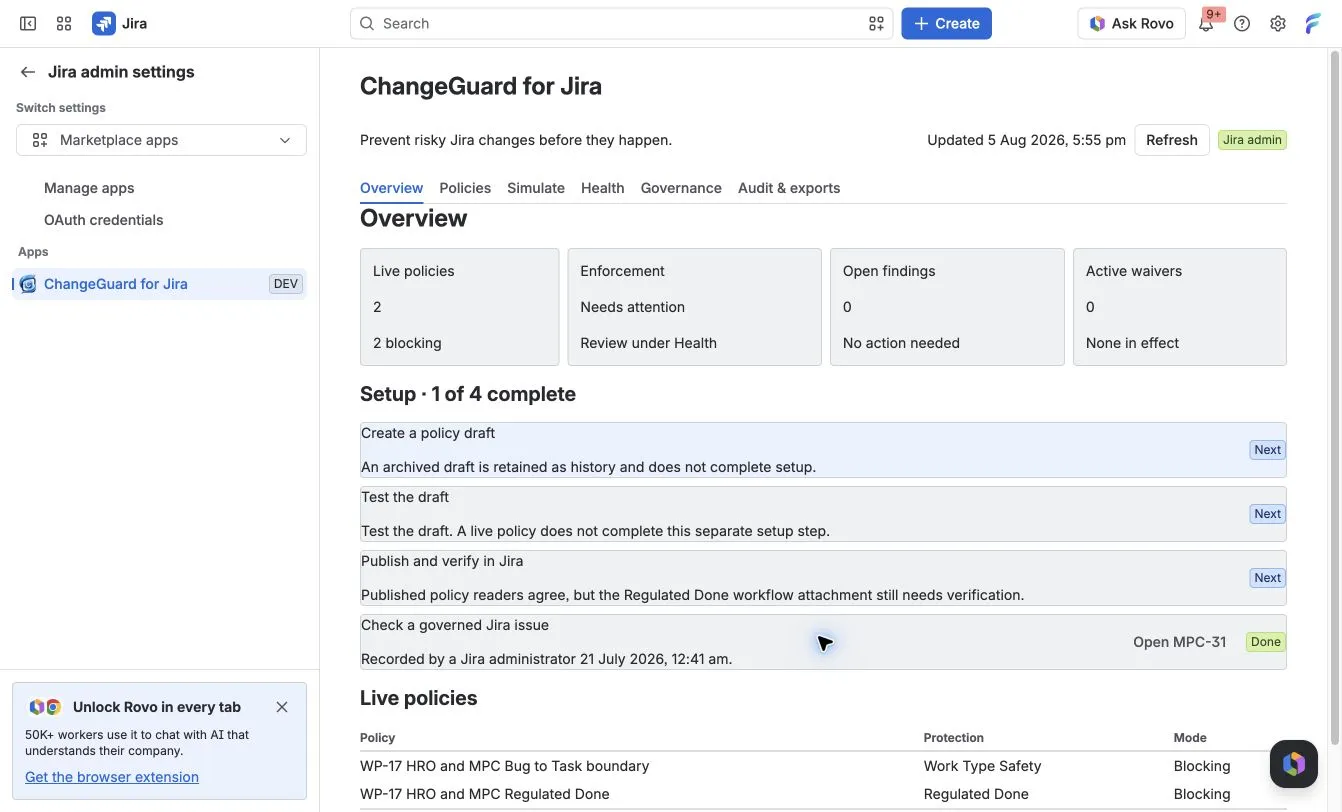Click the Get the browser extension link
The image size is (1342, 812).
click(112, 777)
